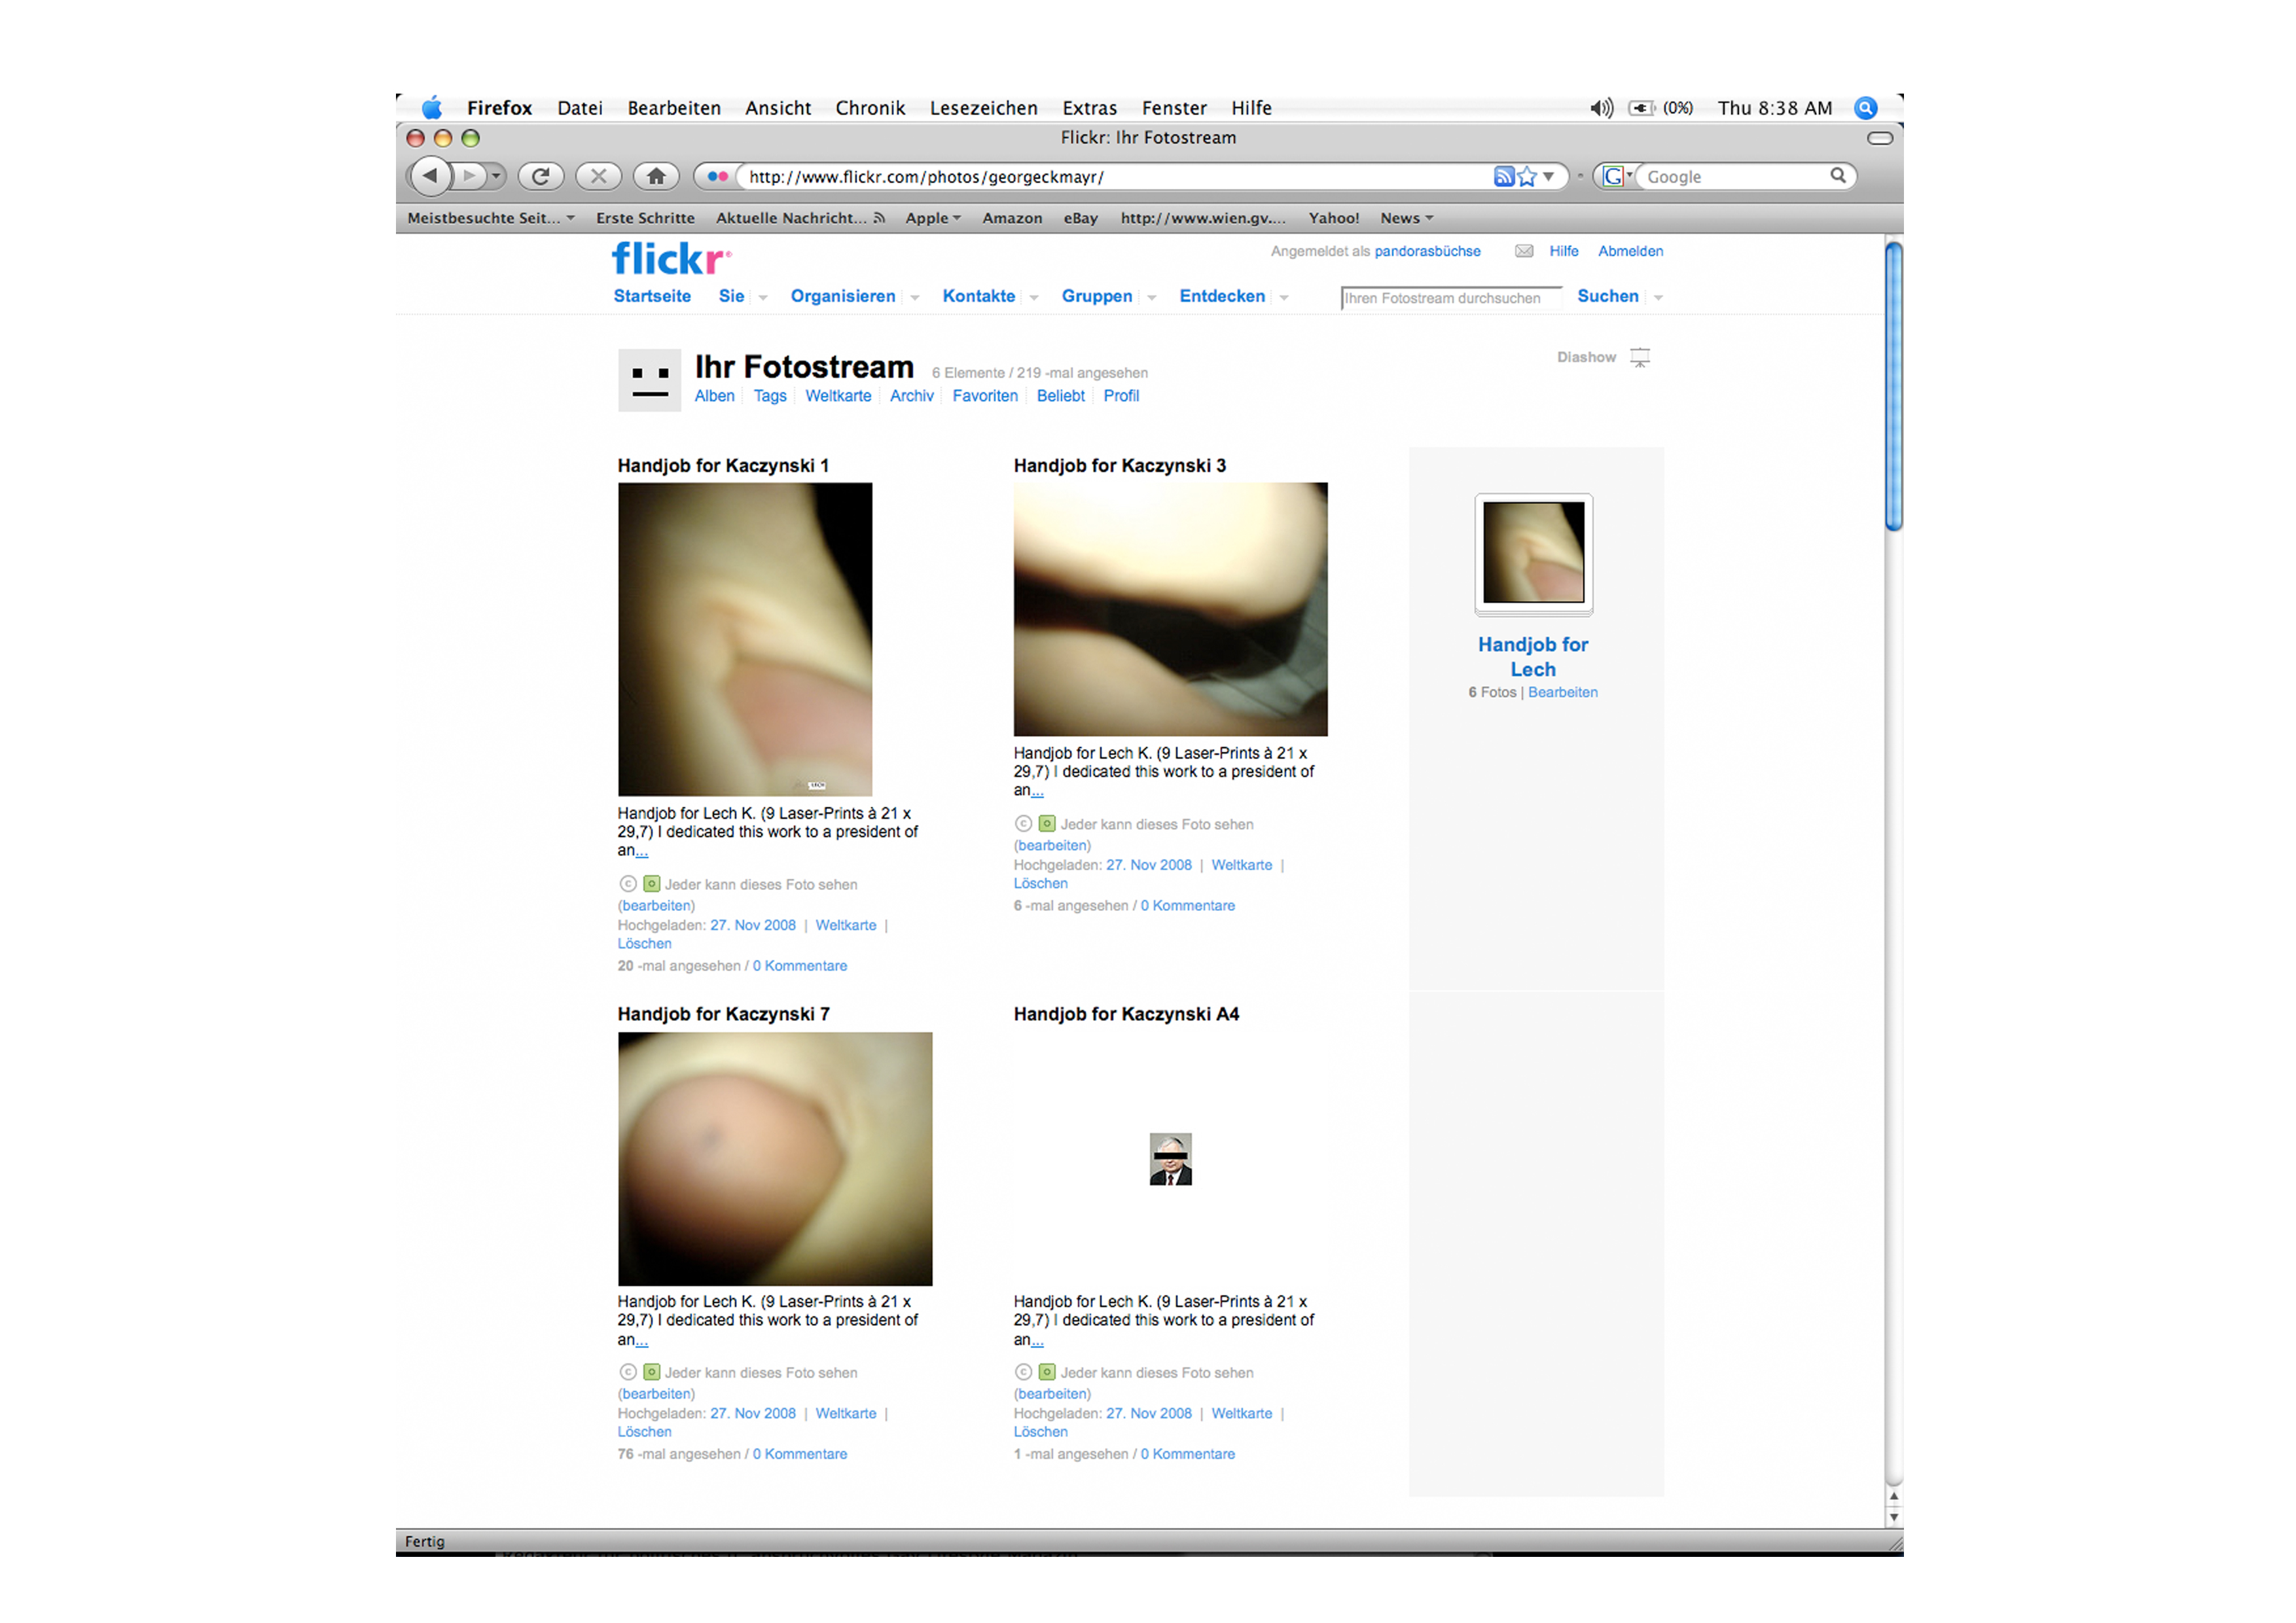Image resolution: width=2296 pixels, height=1623 pixels.
Task: Open Spotlight search in menu bar
Action: point(1865,108)
